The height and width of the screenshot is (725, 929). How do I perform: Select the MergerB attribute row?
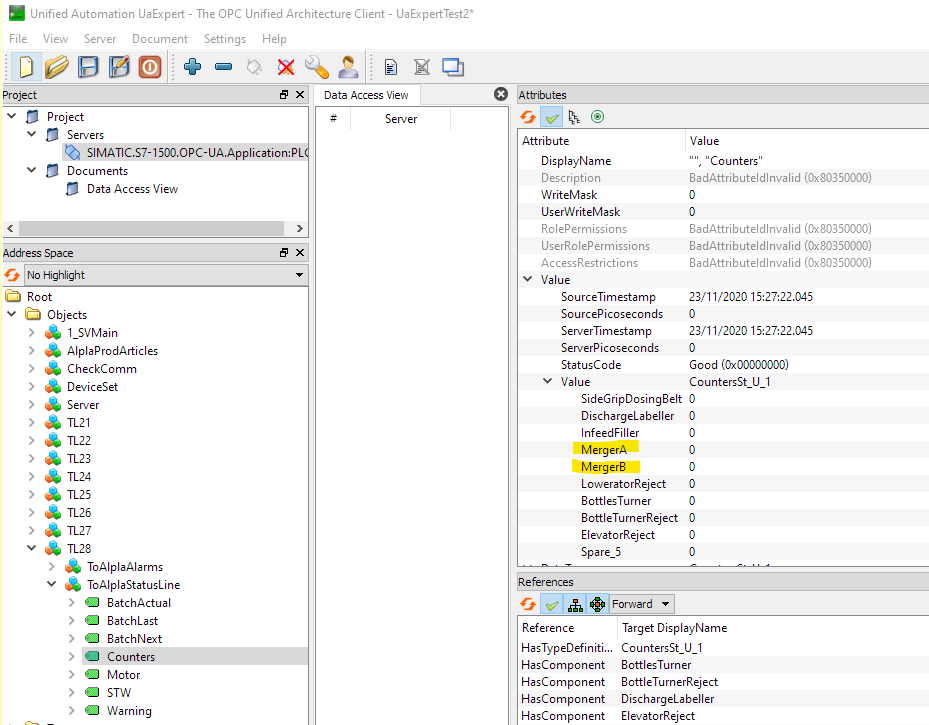click(x=723, y=467)
